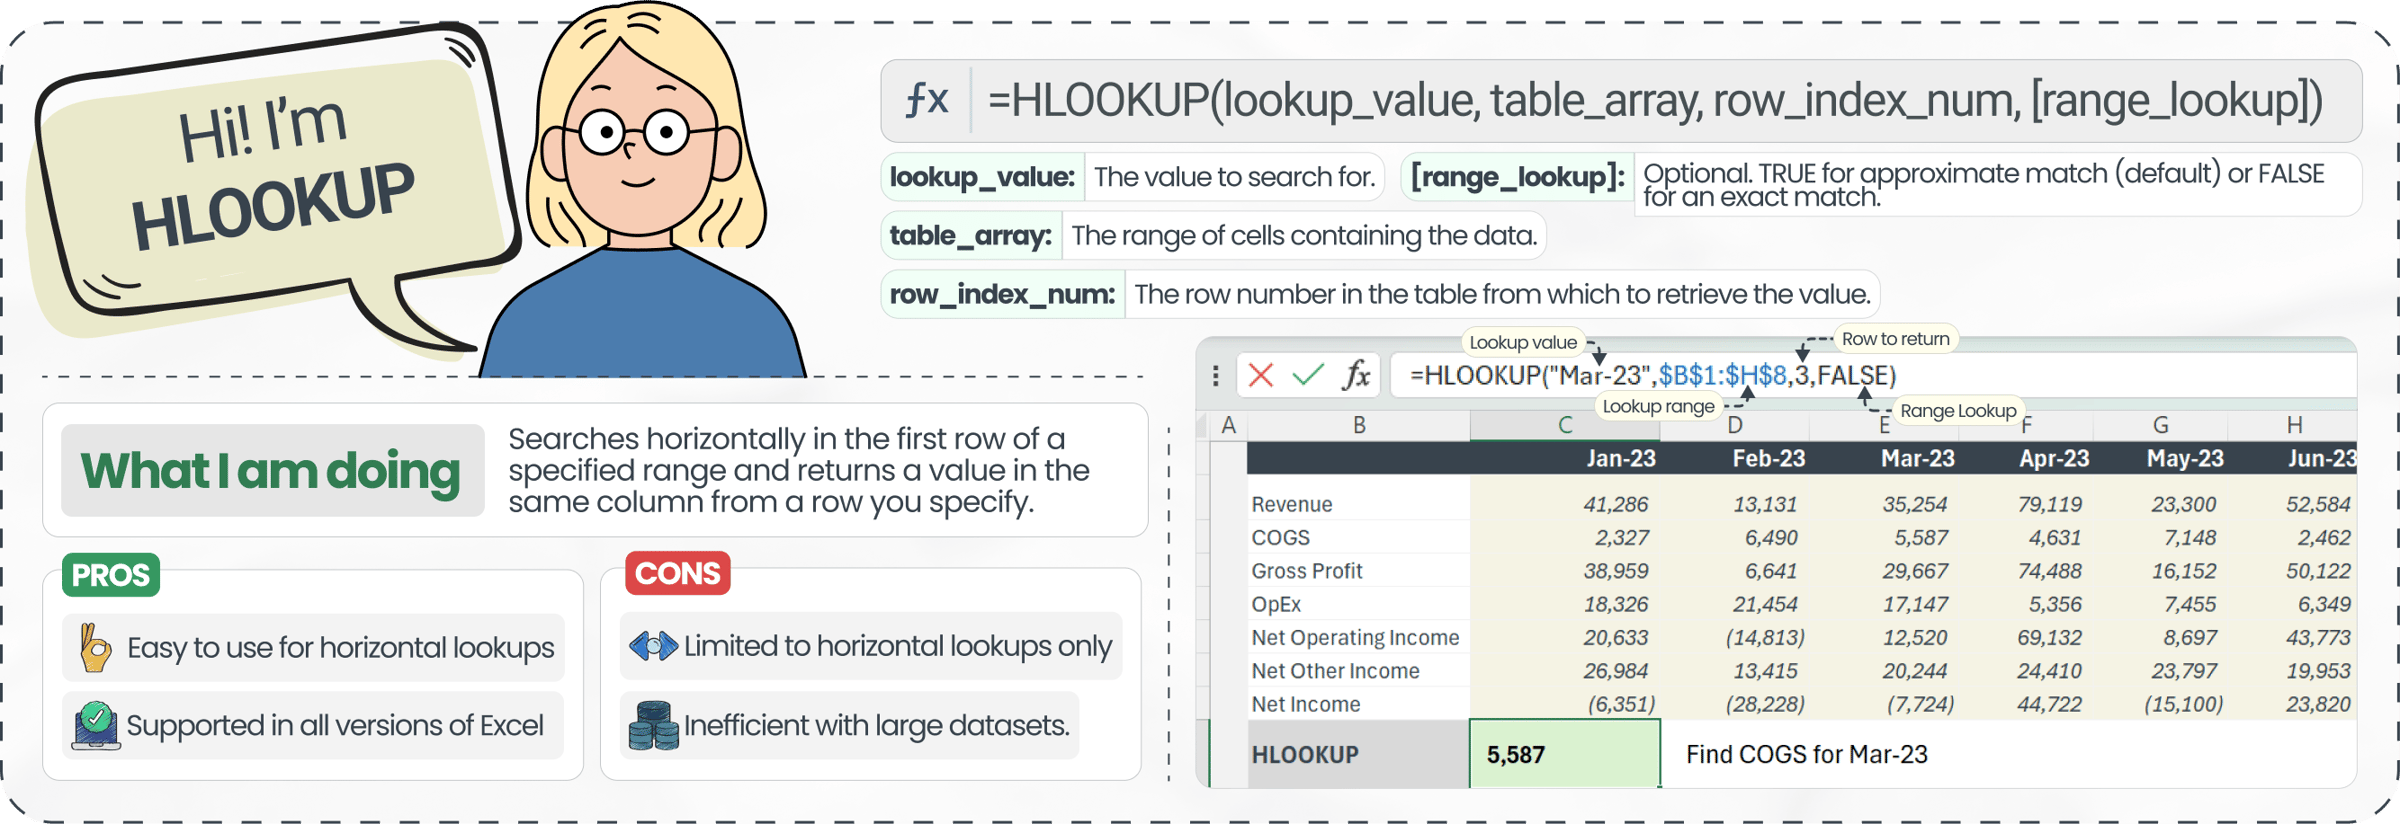Click the HLOOKUP label cell in the bottom row
The height and width of the screenshot is (824, 2400).
[1358, 754]
